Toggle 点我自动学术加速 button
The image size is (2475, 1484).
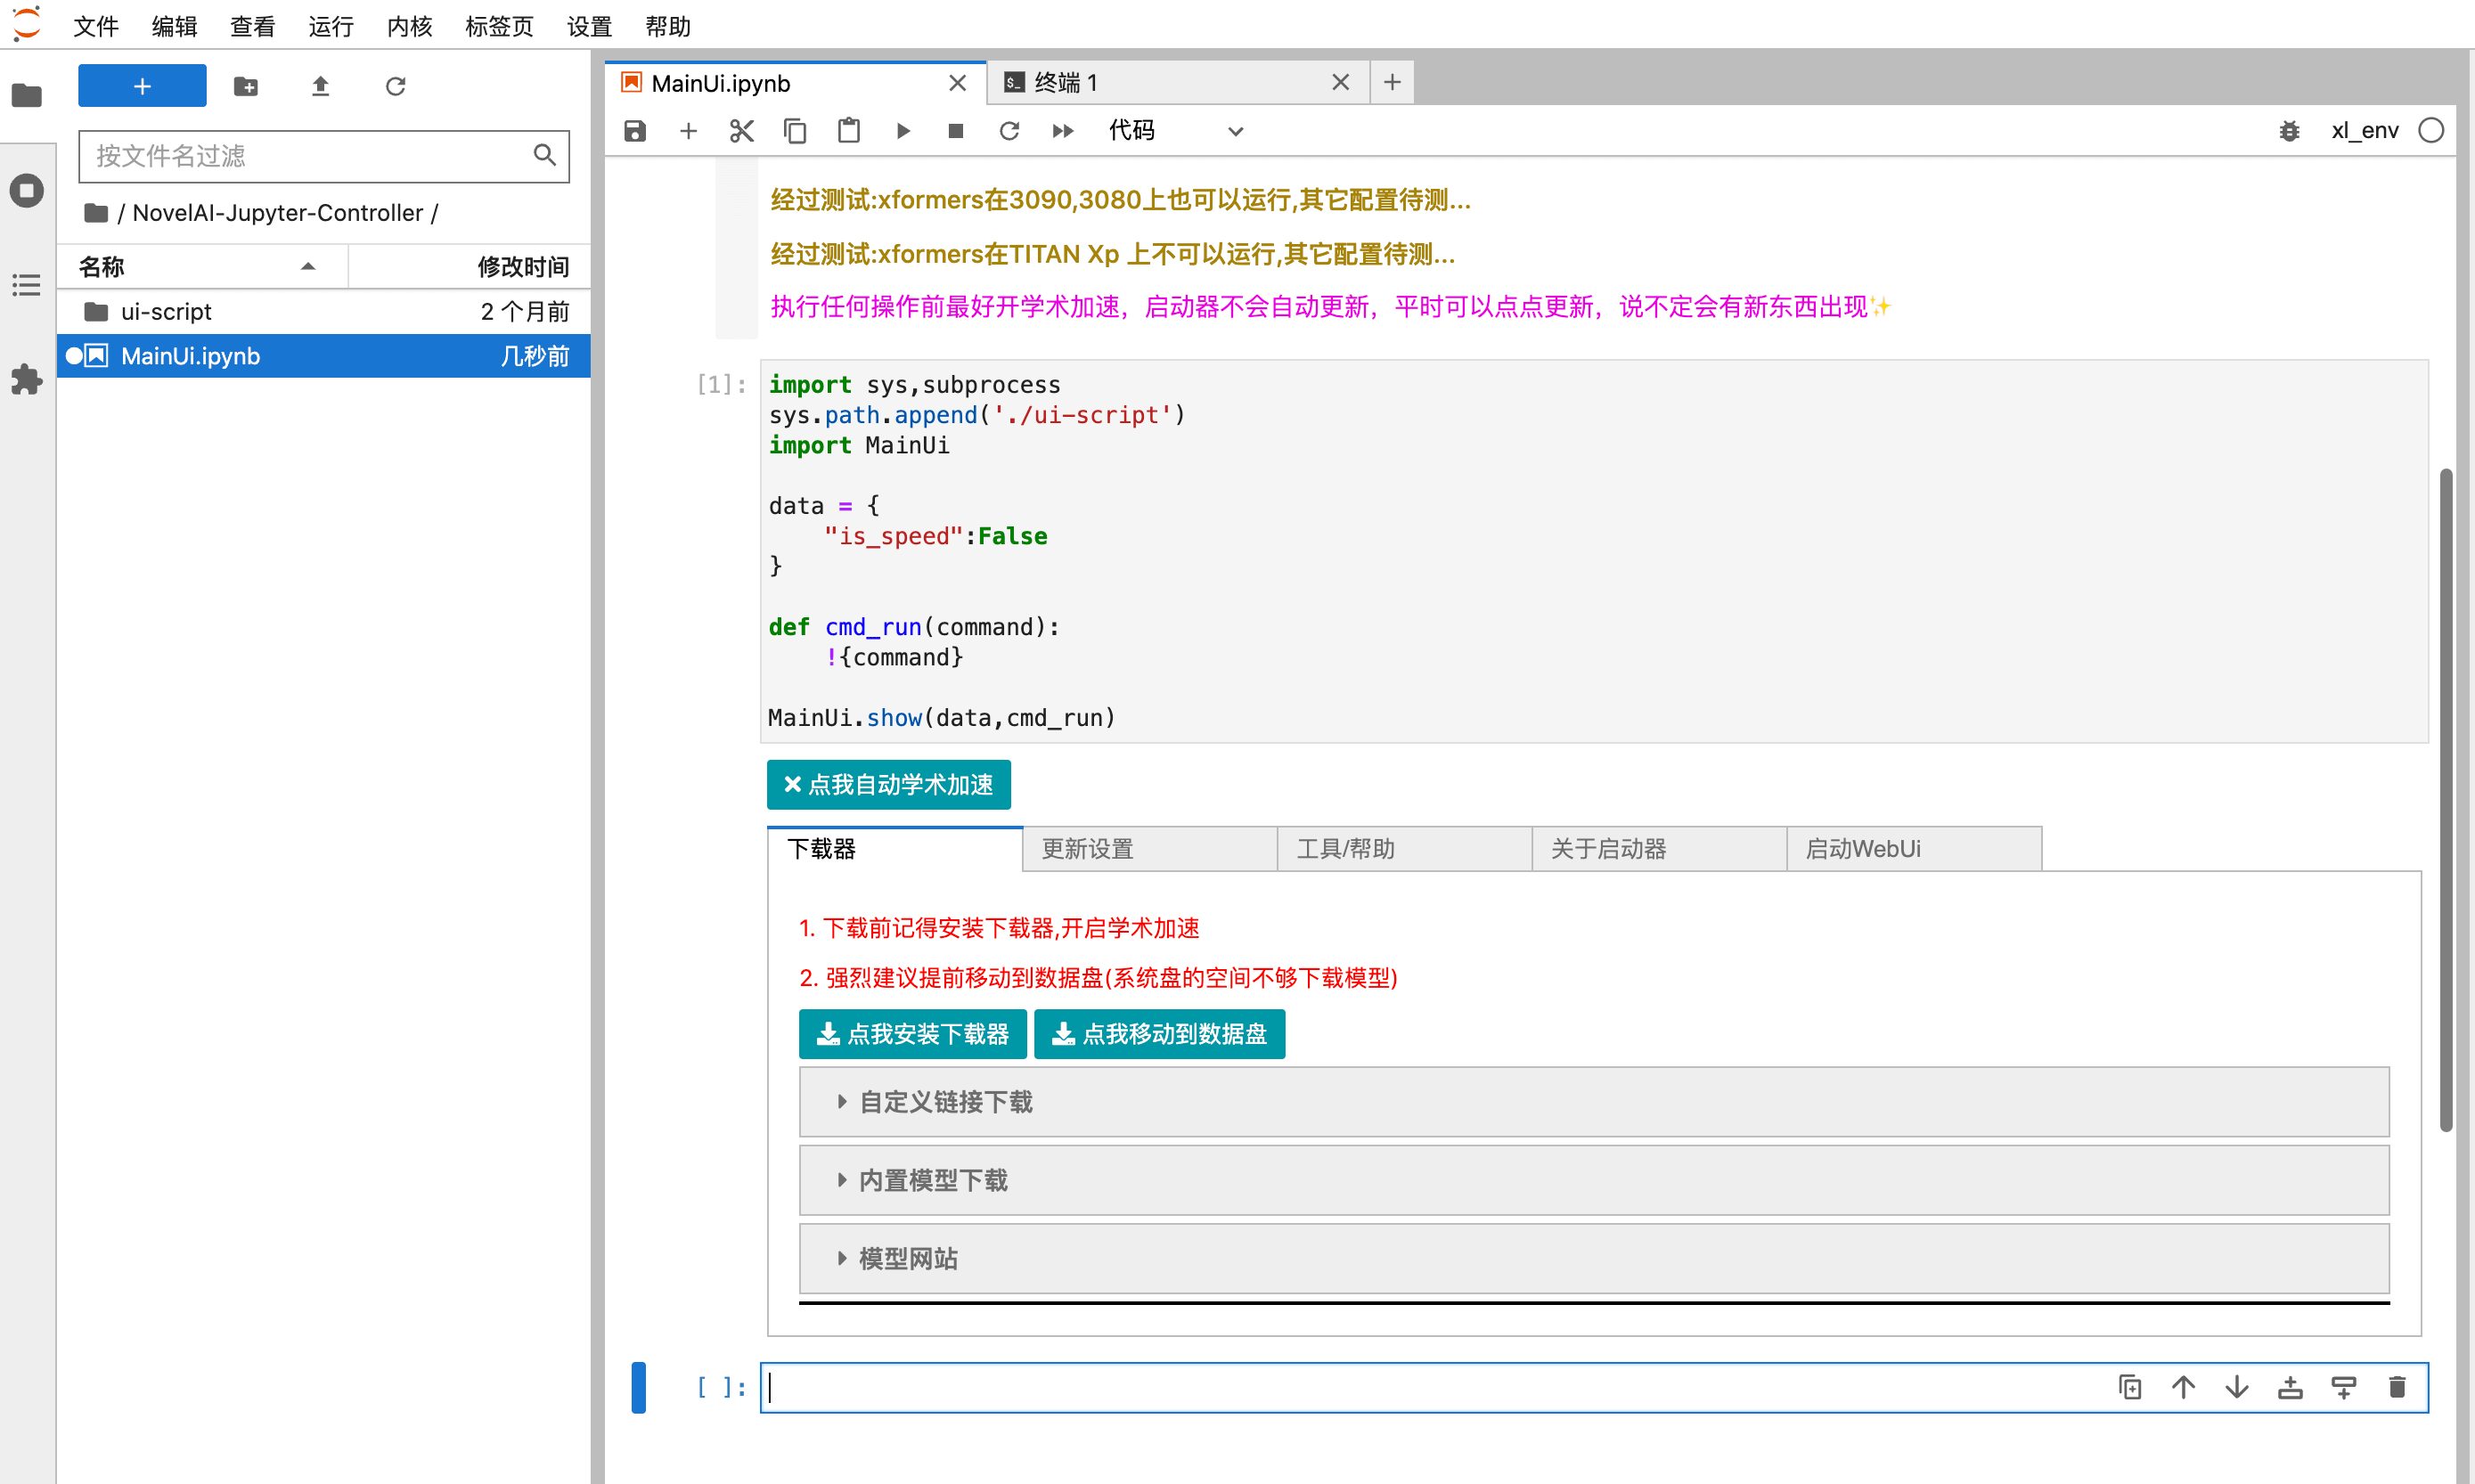click(x=888, y=785)
